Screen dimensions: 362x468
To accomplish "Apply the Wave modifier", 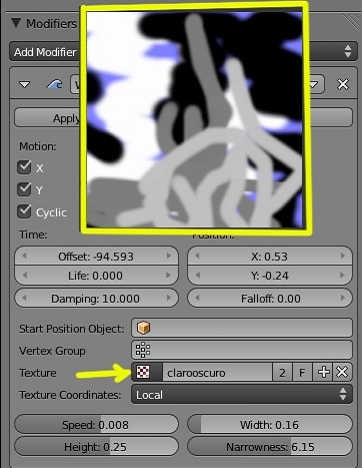I will point(48,117).
